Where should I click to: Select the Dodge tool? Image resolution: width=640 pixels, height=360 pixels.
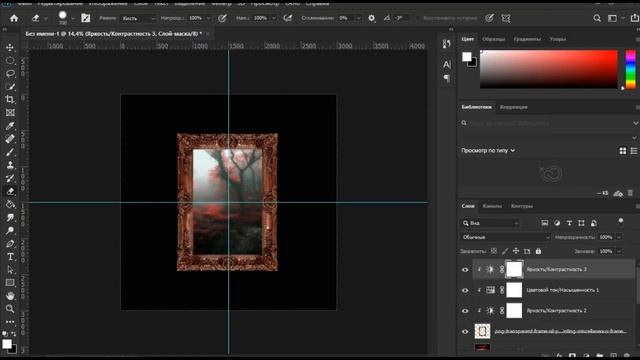pos(10,231)
